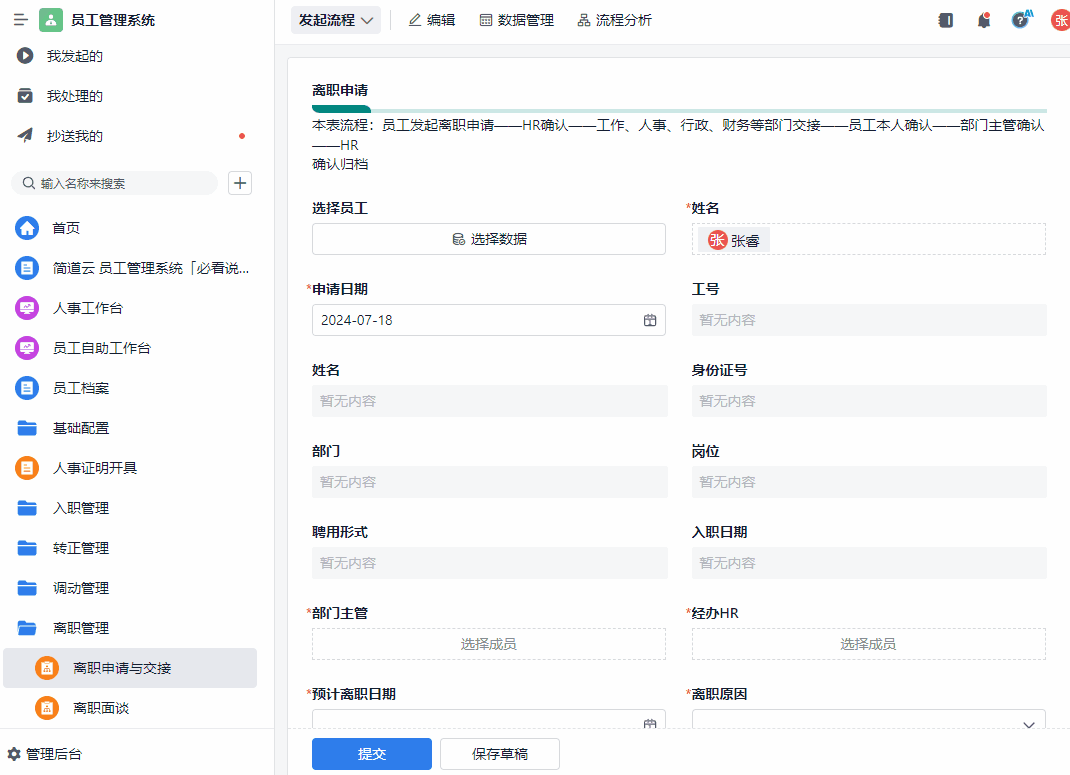
Task: Open the 流程分析 tab
Action: 614,20
